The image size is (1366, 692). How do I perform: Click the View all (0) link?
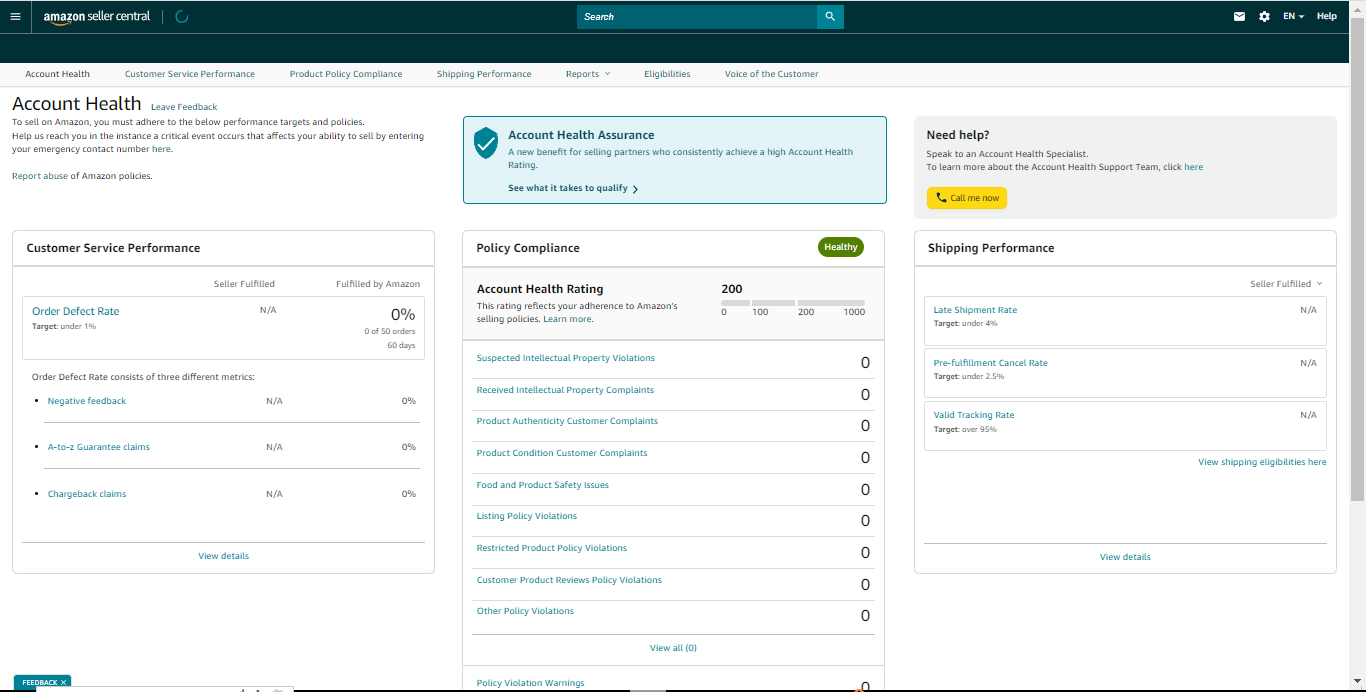coord(673,648)
